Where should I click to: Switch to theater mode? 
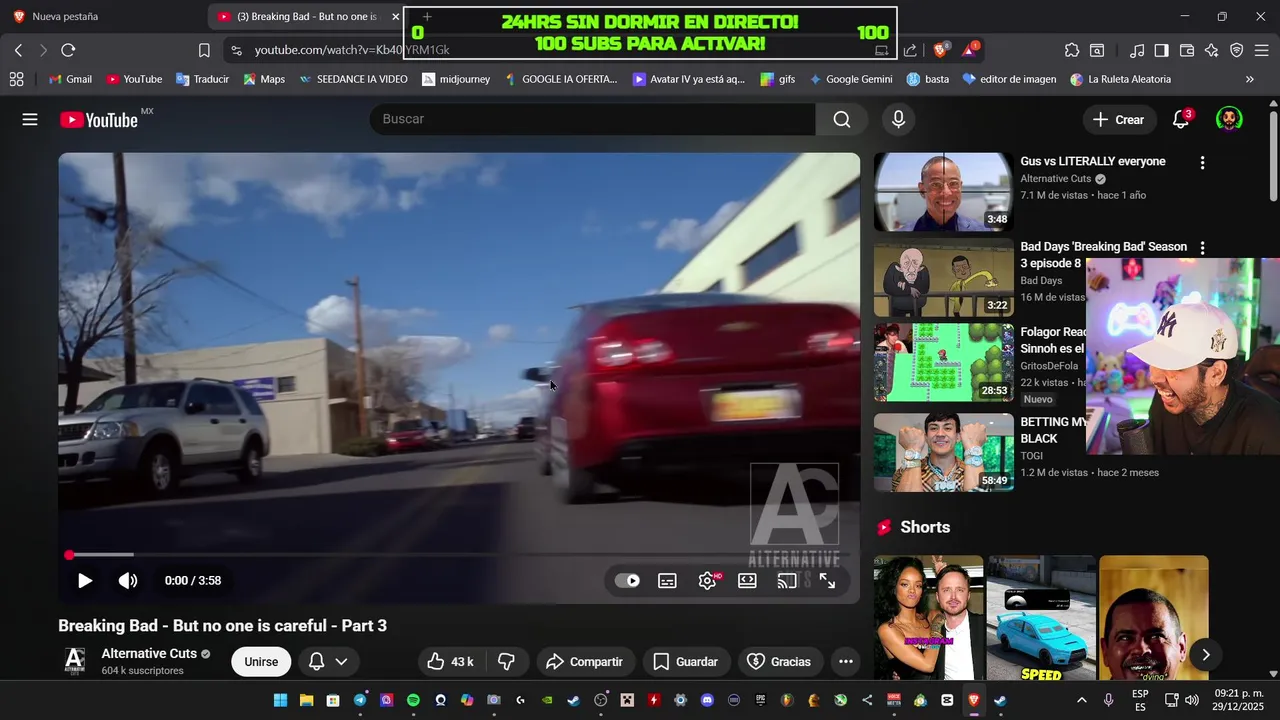747,580
